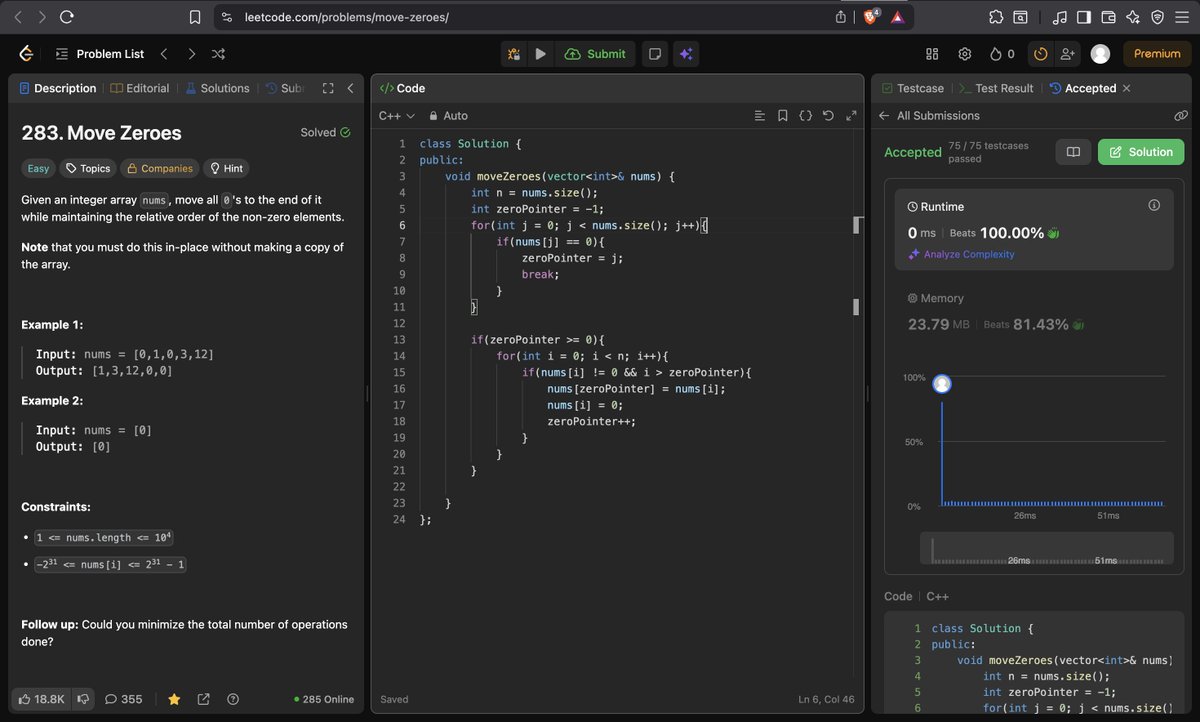This screenshot has height=722, width=1200.
Task: Switch to the Editorial tab
Action: 146,88
